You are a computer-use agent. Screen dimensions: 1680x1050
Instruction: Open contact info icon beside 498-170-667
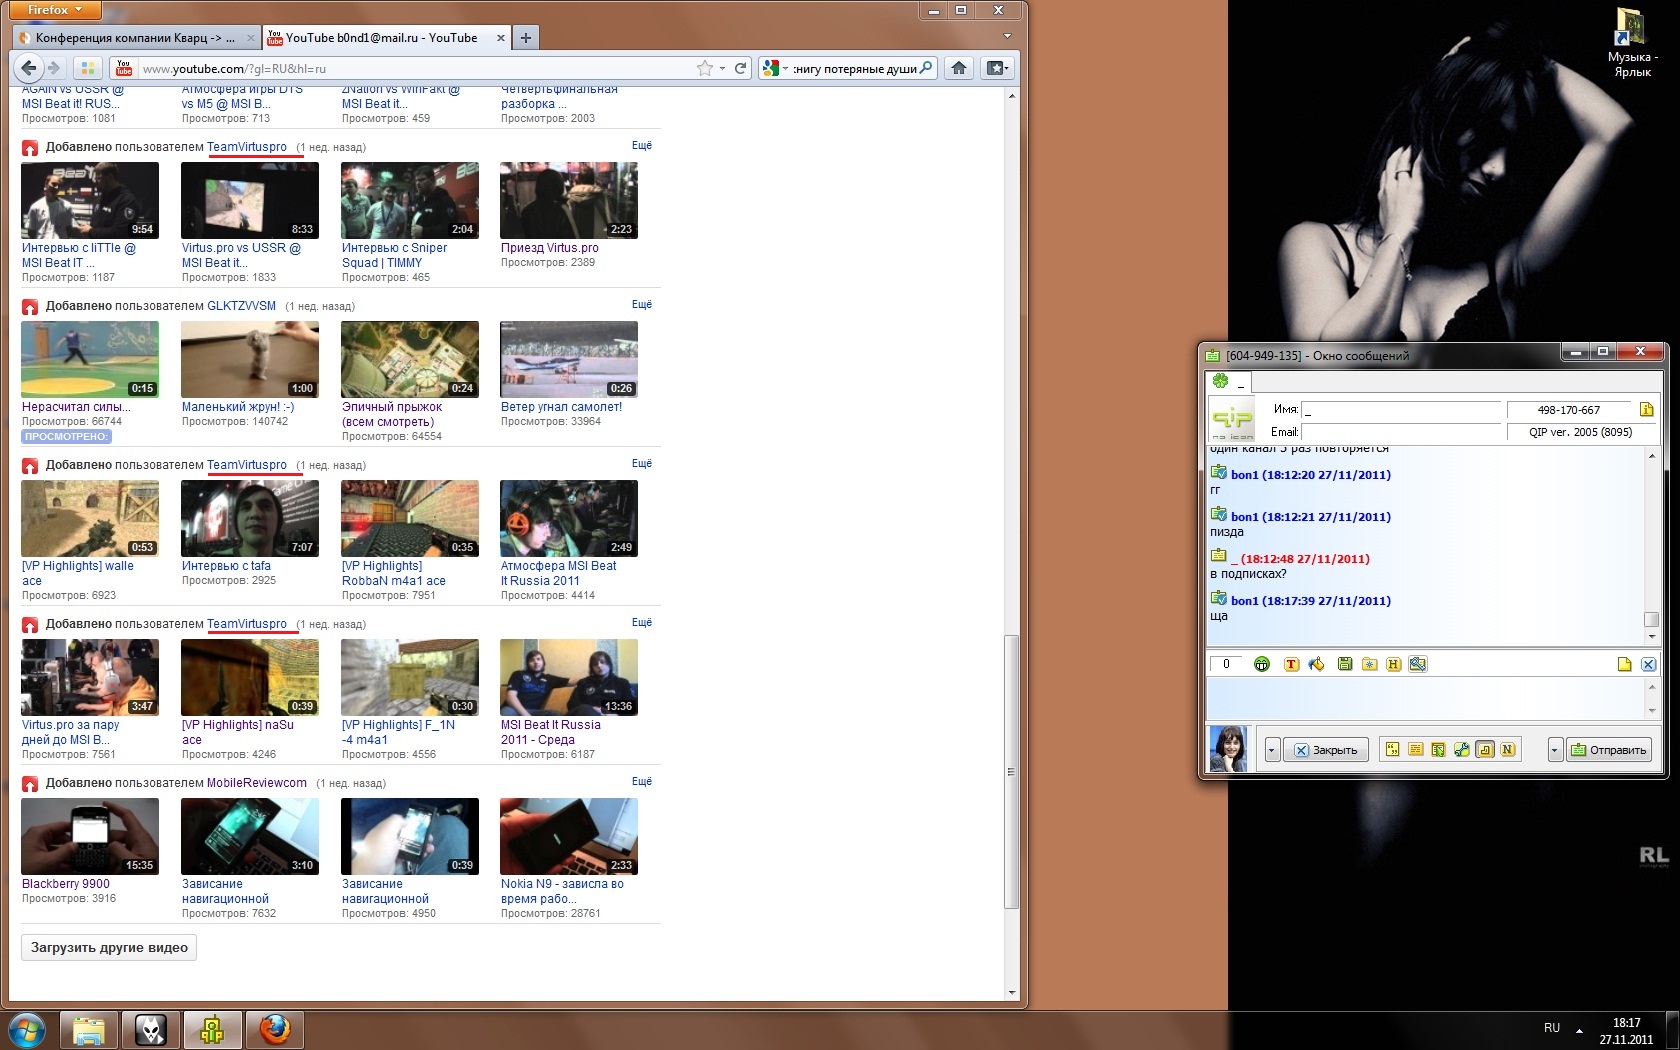(1646, 409)
